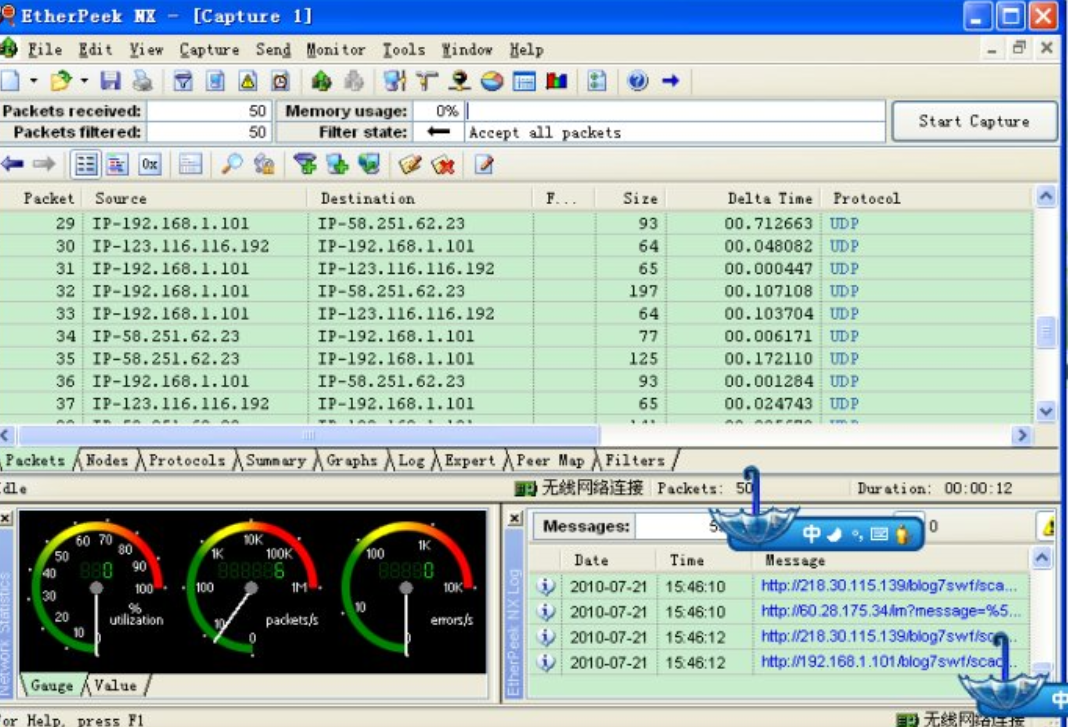Switch to the Peer Map tab
Screen dimensions: 1068x727
(x=550, y=461)
